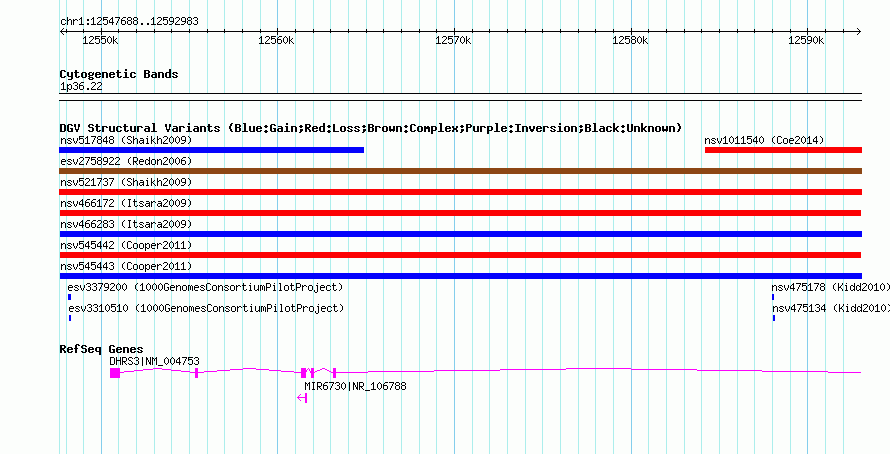The image size is (890, 454).
Task: Open the nsv466283 (Itsara2009) label
Action: 126,224
